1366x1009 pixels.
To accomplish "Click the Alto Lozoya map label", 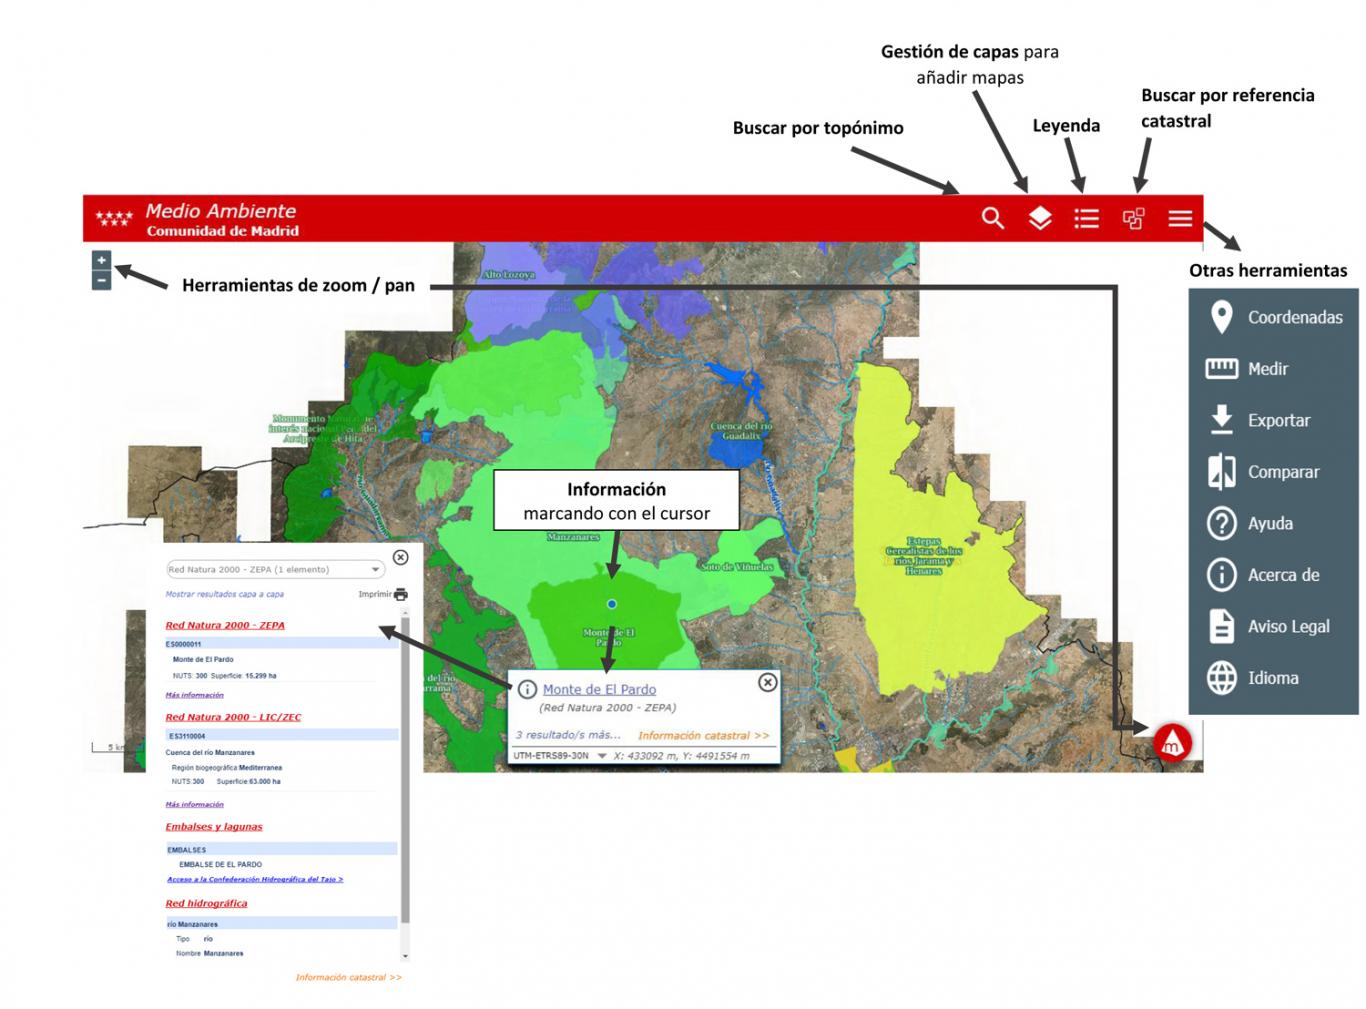I will pos(509,274).
